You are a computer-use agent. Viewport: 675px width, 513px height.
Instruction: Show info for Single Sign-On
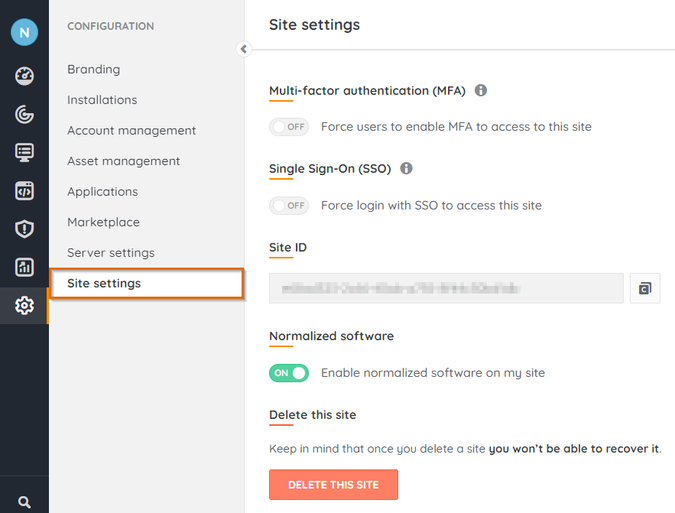point(406,168)
